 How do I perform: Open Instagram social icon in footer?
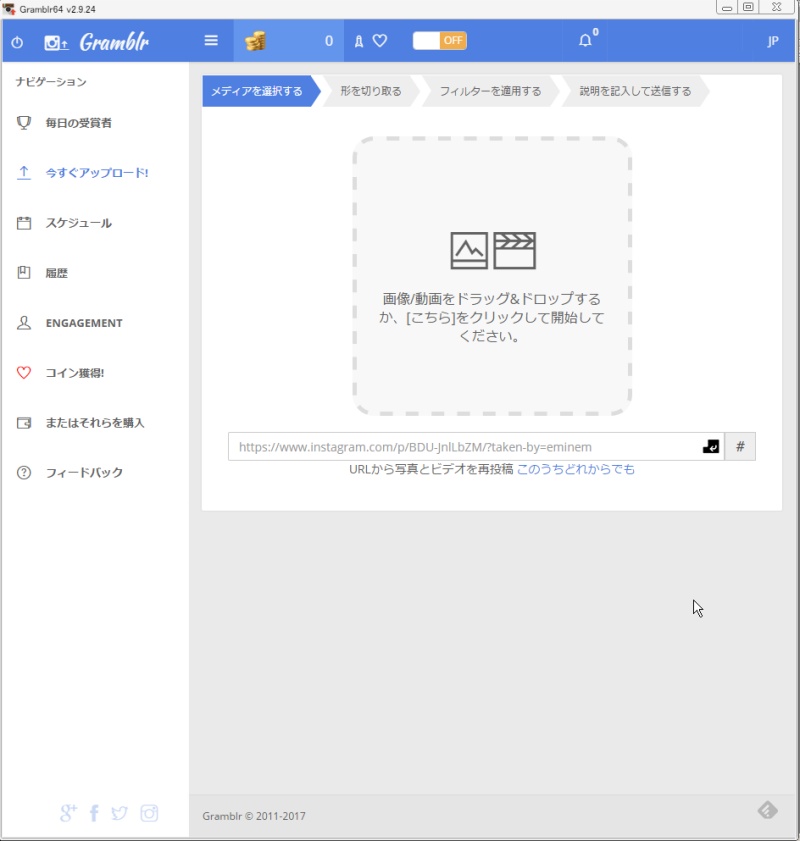coord(149,813)
